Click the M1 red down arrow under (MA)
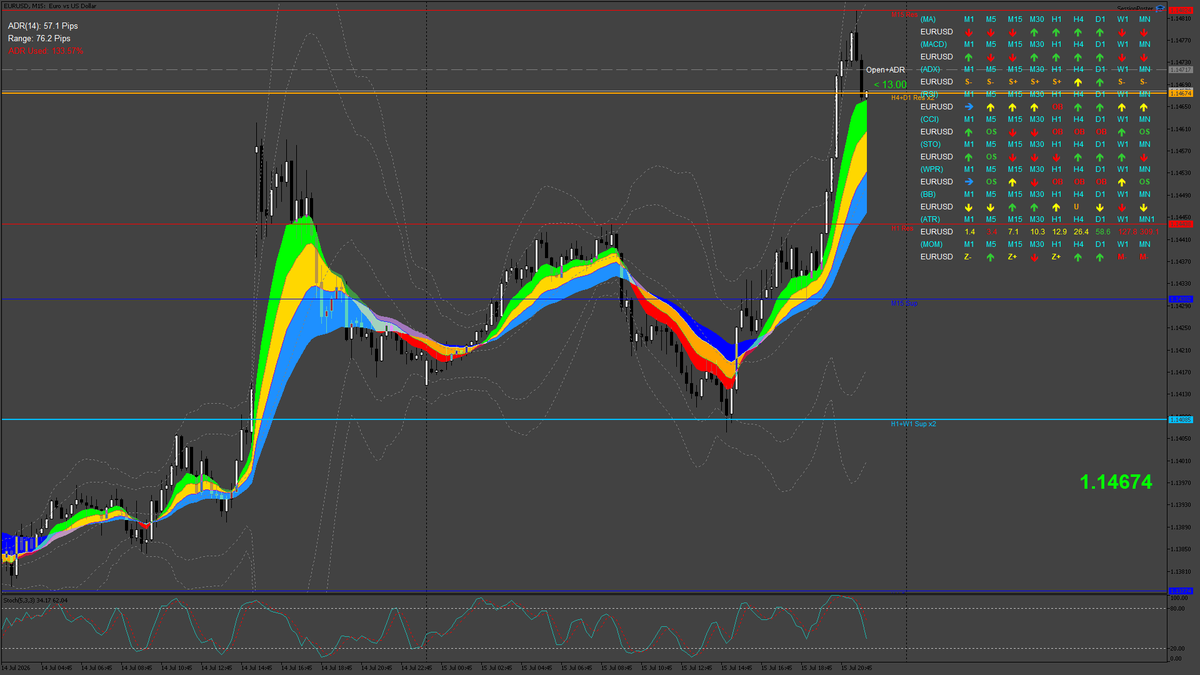Screen dimensions: 1200x675 (x=969, y=32)
